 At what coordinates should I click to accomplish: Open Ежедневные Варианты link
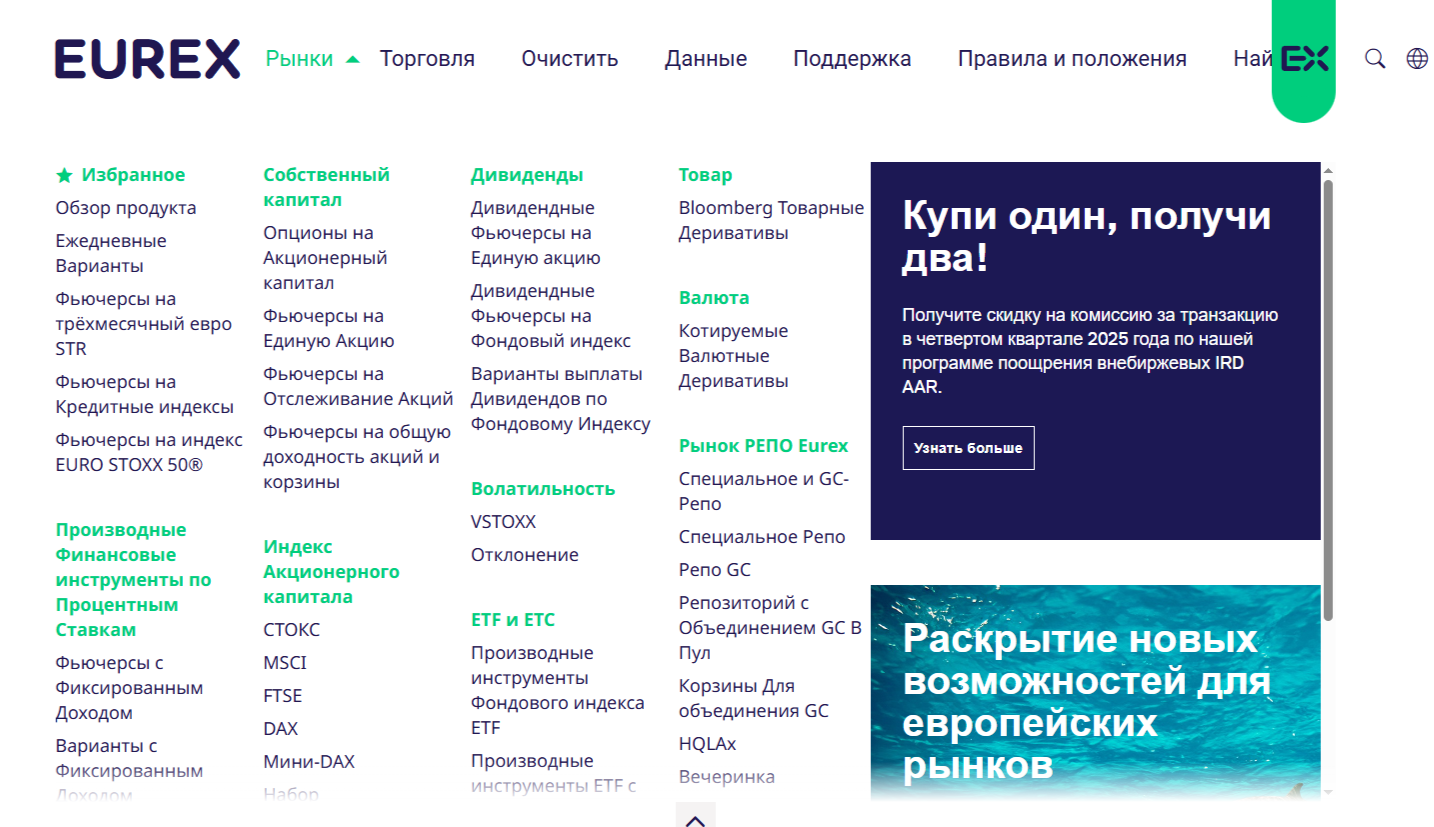[111, 253]
